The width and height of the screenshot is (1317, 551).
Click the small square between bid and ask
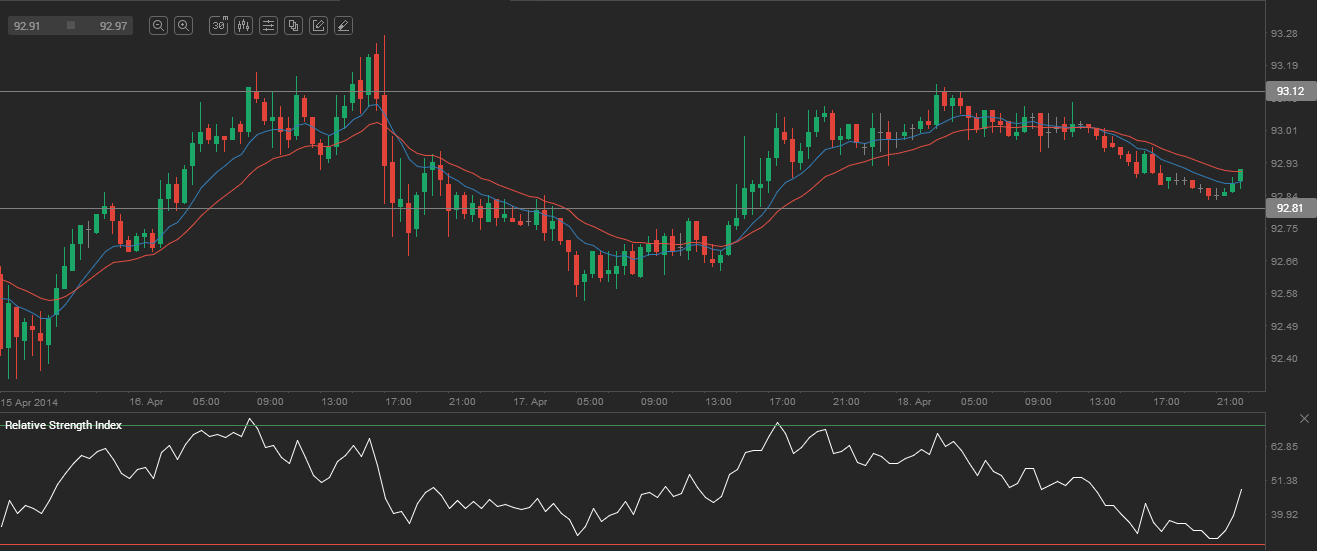(70, 26)
